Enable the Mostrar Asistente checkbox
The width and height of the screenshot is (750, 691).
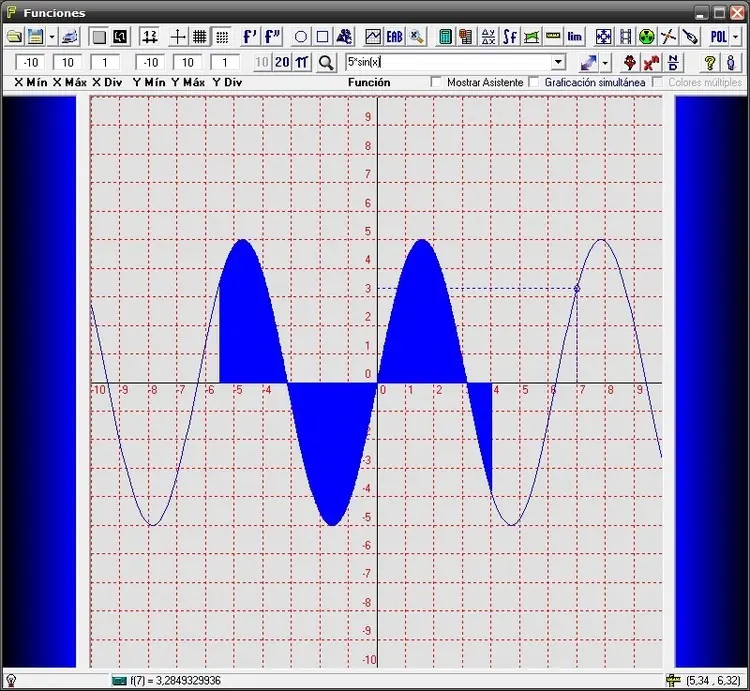(x=436, y=82)
